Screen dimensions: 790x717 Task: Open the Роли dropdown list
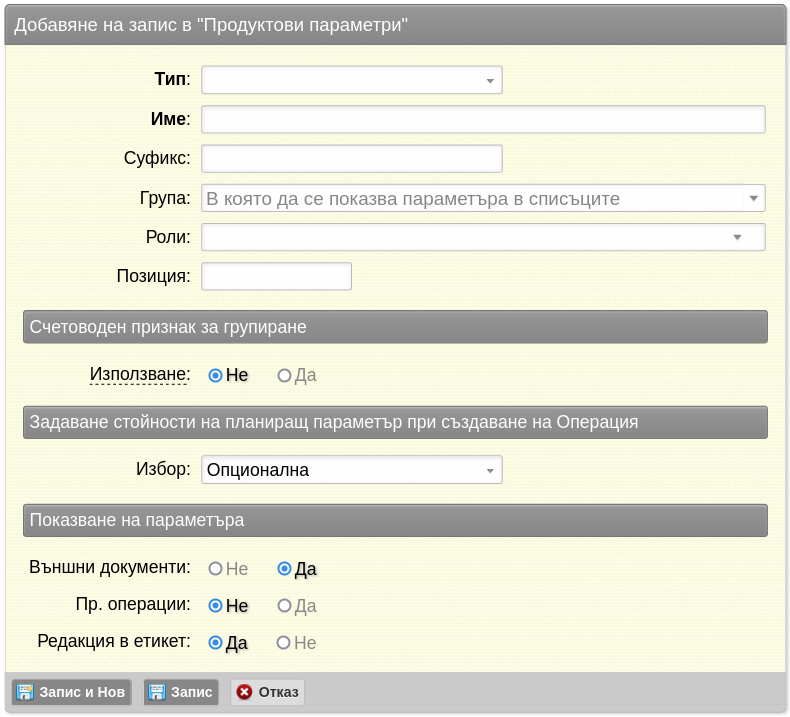pyautogui.click(x=483, y=237)
